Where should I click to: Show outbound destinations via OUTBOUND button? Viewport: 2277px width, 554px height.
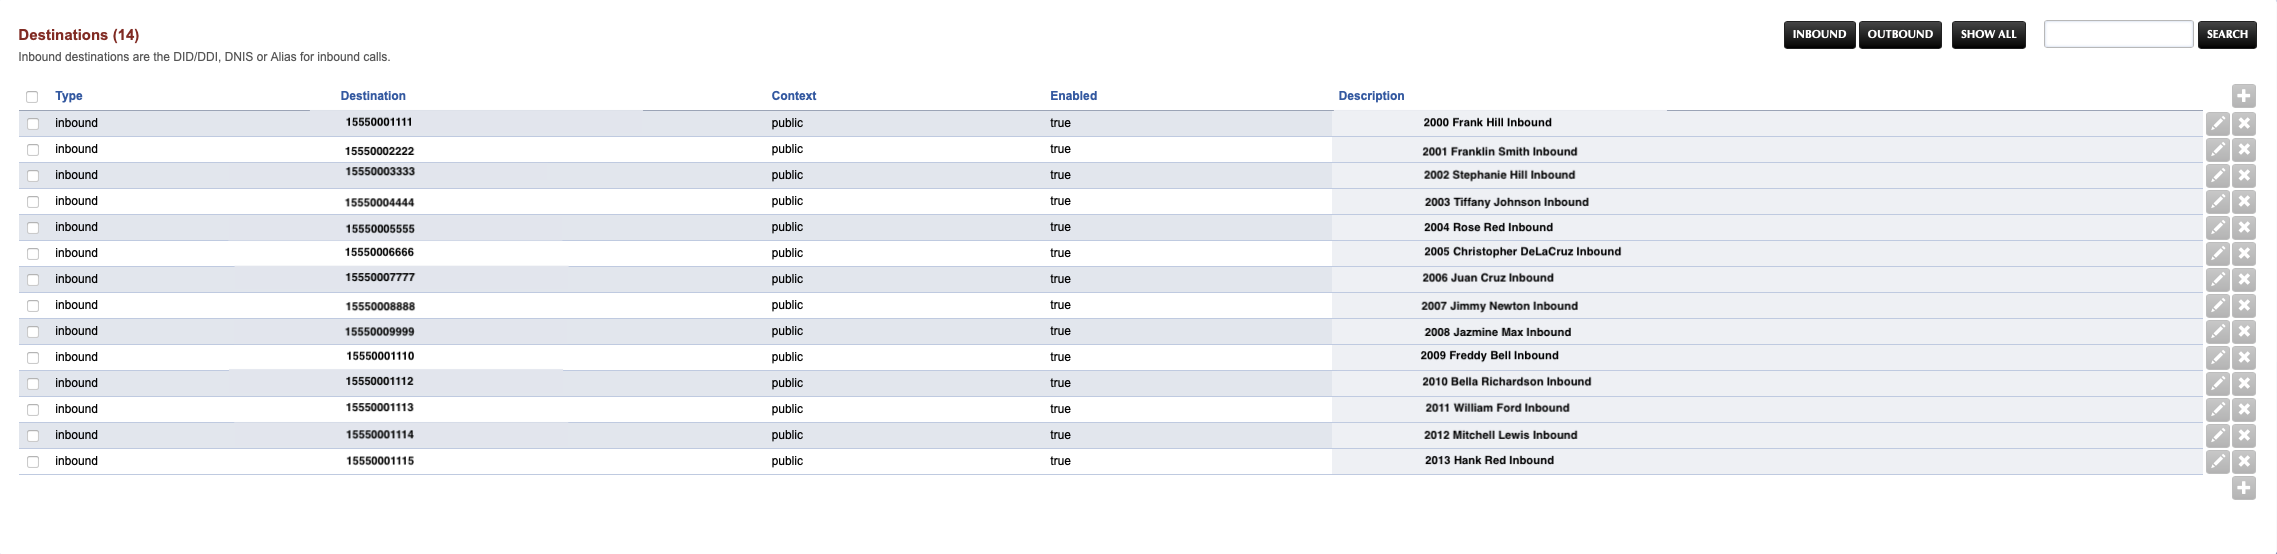pos(1900,34)
